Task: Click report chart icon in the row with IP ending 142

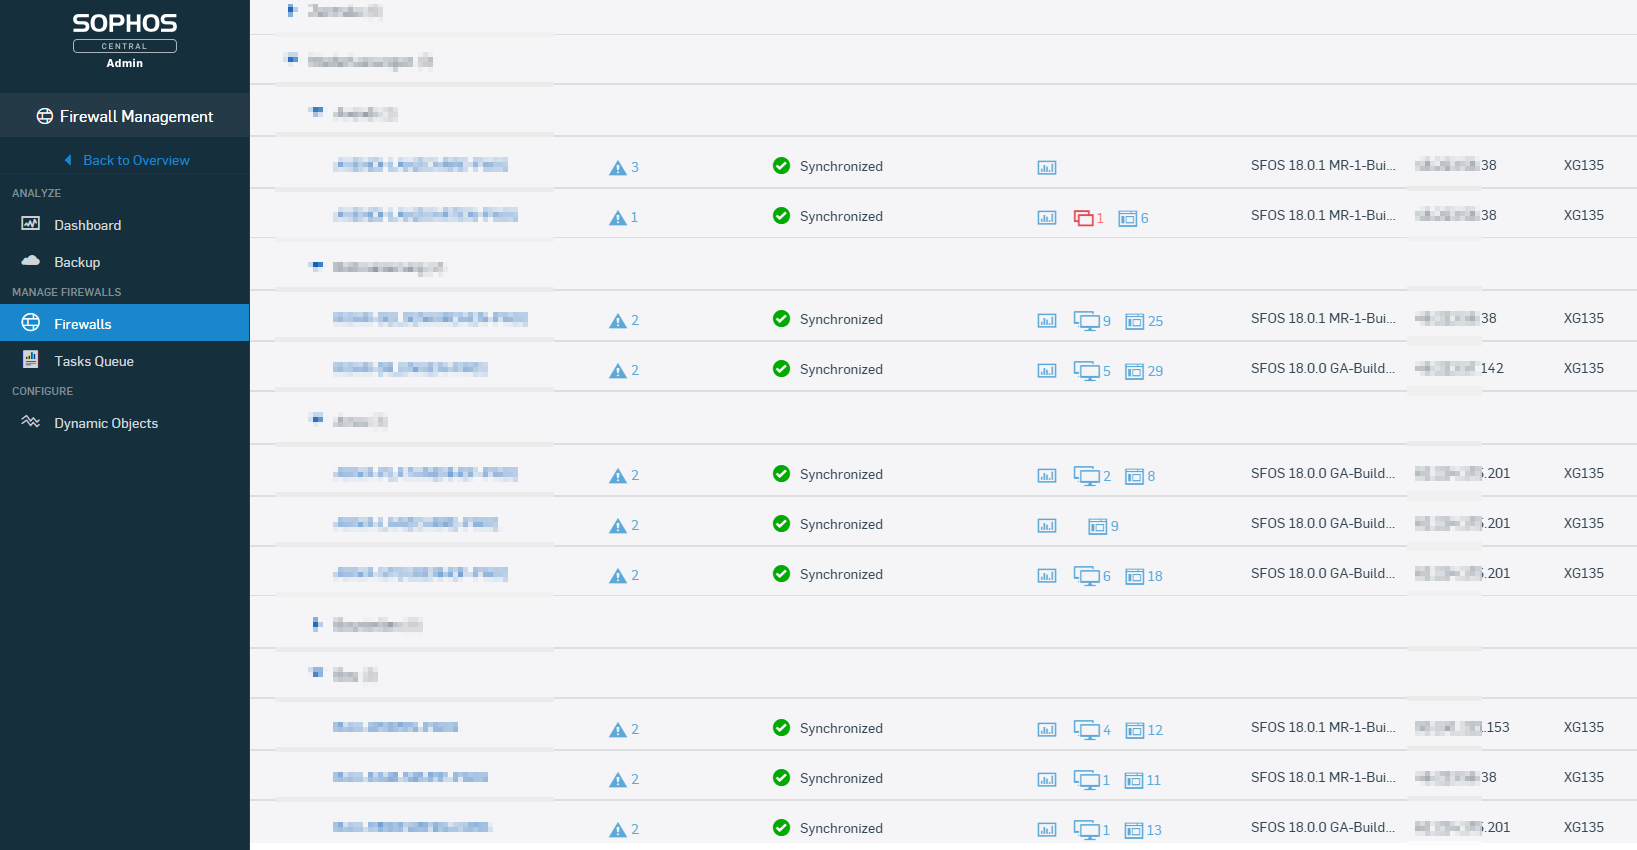Action: coord(1047,371)
